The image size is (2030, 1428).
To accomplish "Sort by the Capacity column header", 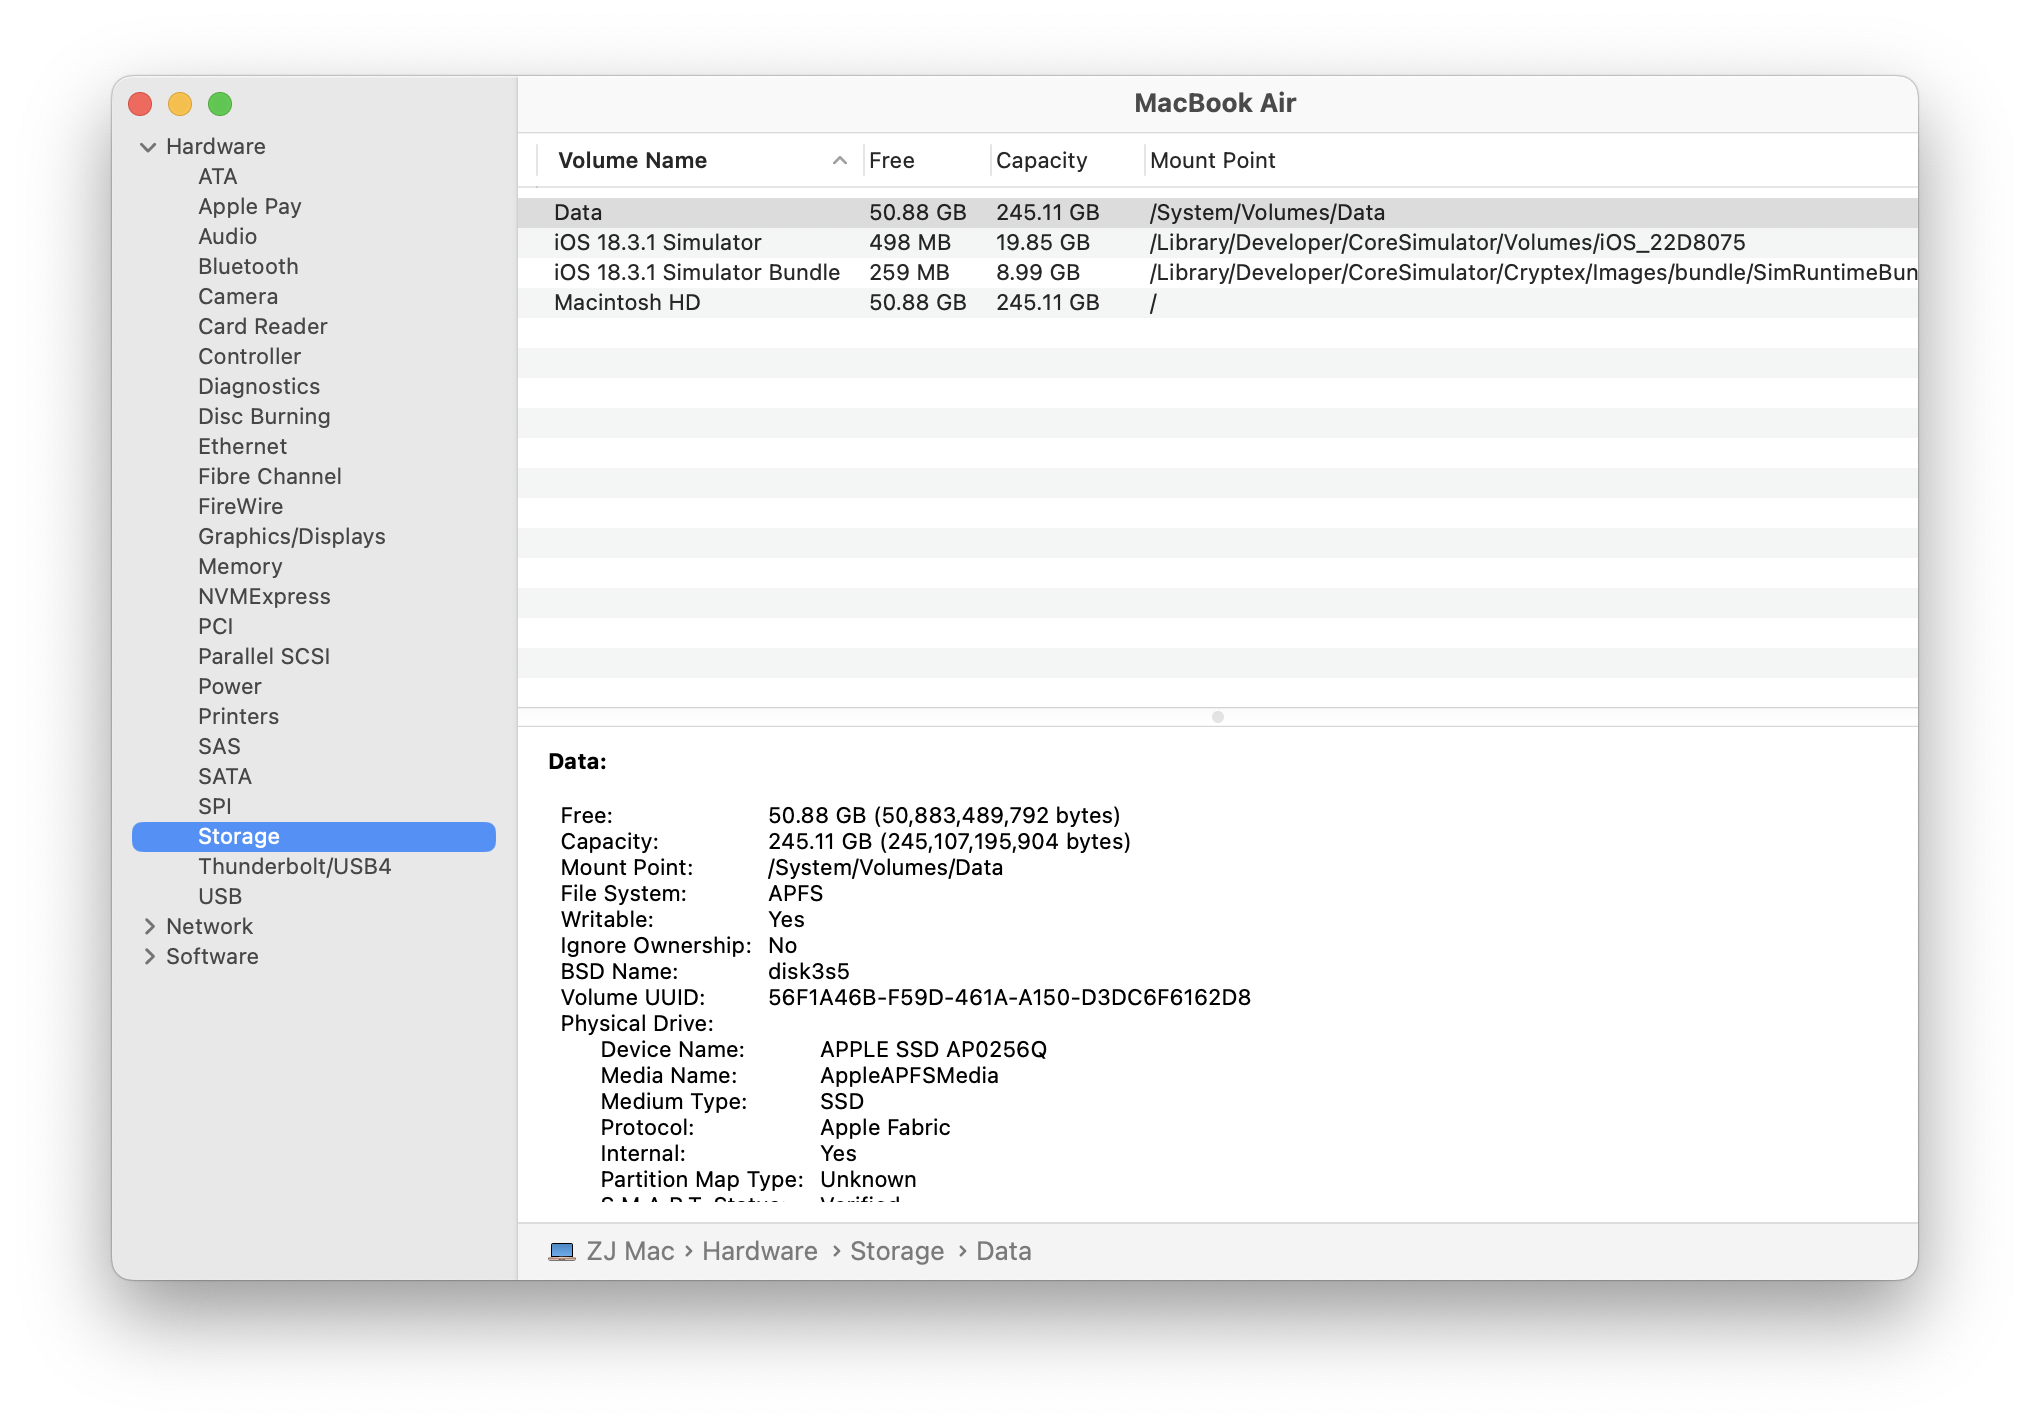I will (x=1041, y=161).
